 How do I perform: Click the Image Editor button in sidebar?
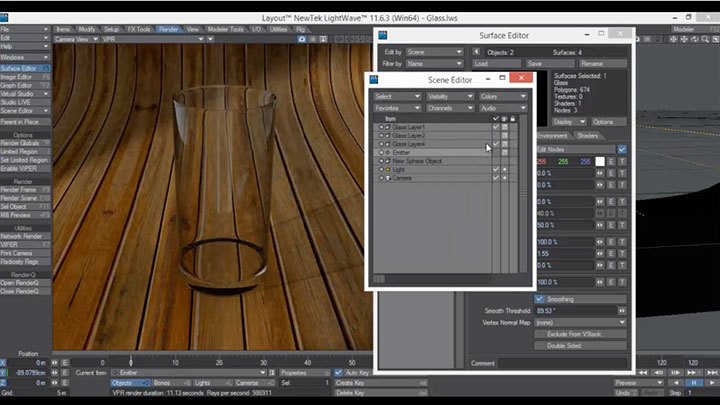click(25, 77)
